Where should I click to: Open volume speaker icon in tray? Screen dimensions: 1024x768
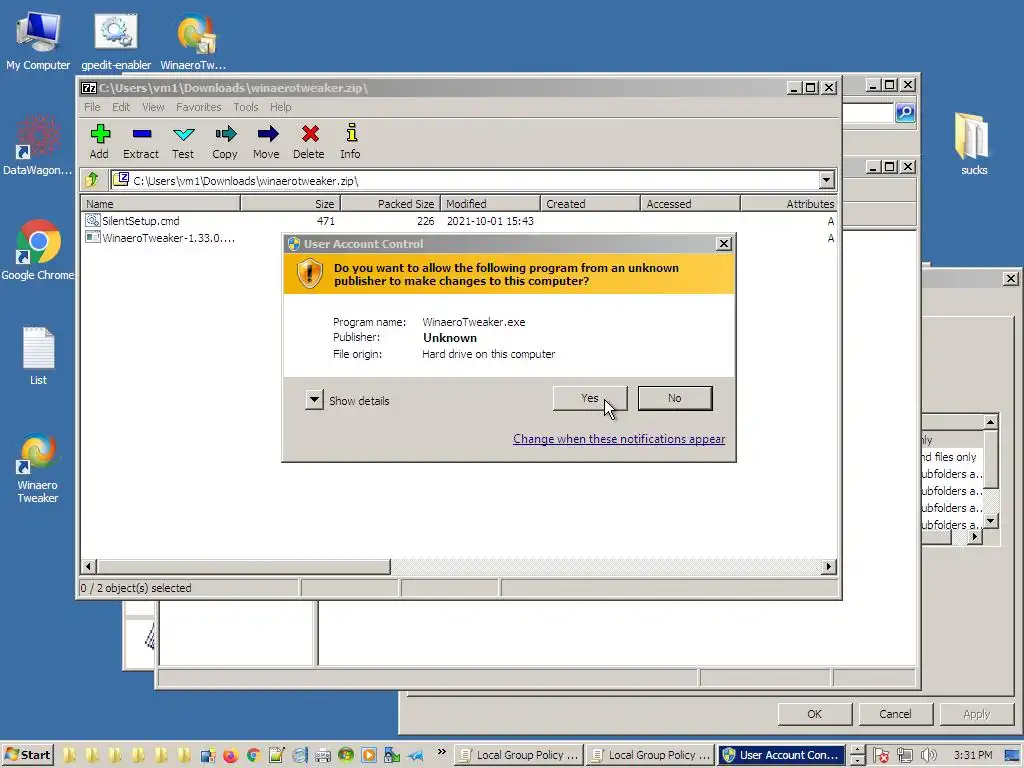click(x=928, y=756)
